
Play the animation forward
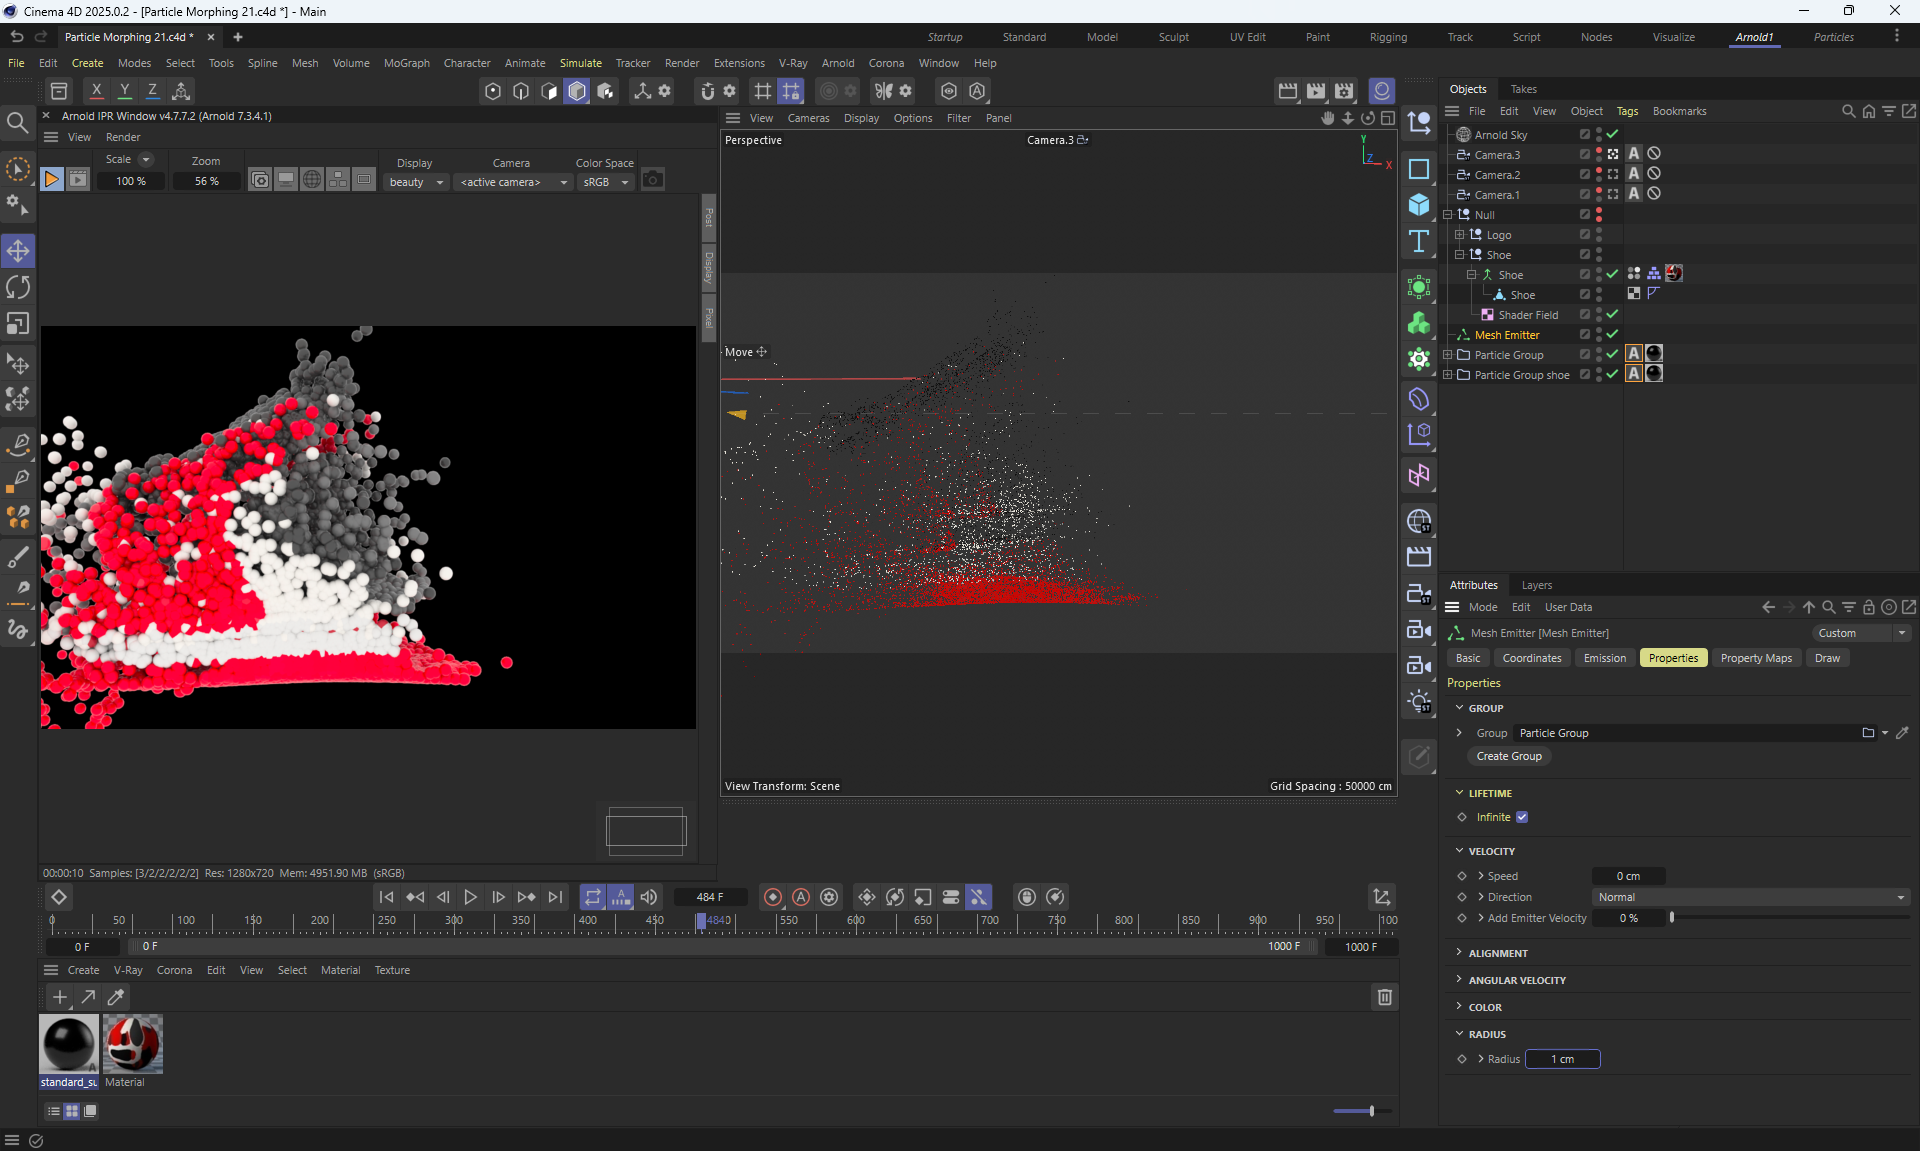pos(470,897)
